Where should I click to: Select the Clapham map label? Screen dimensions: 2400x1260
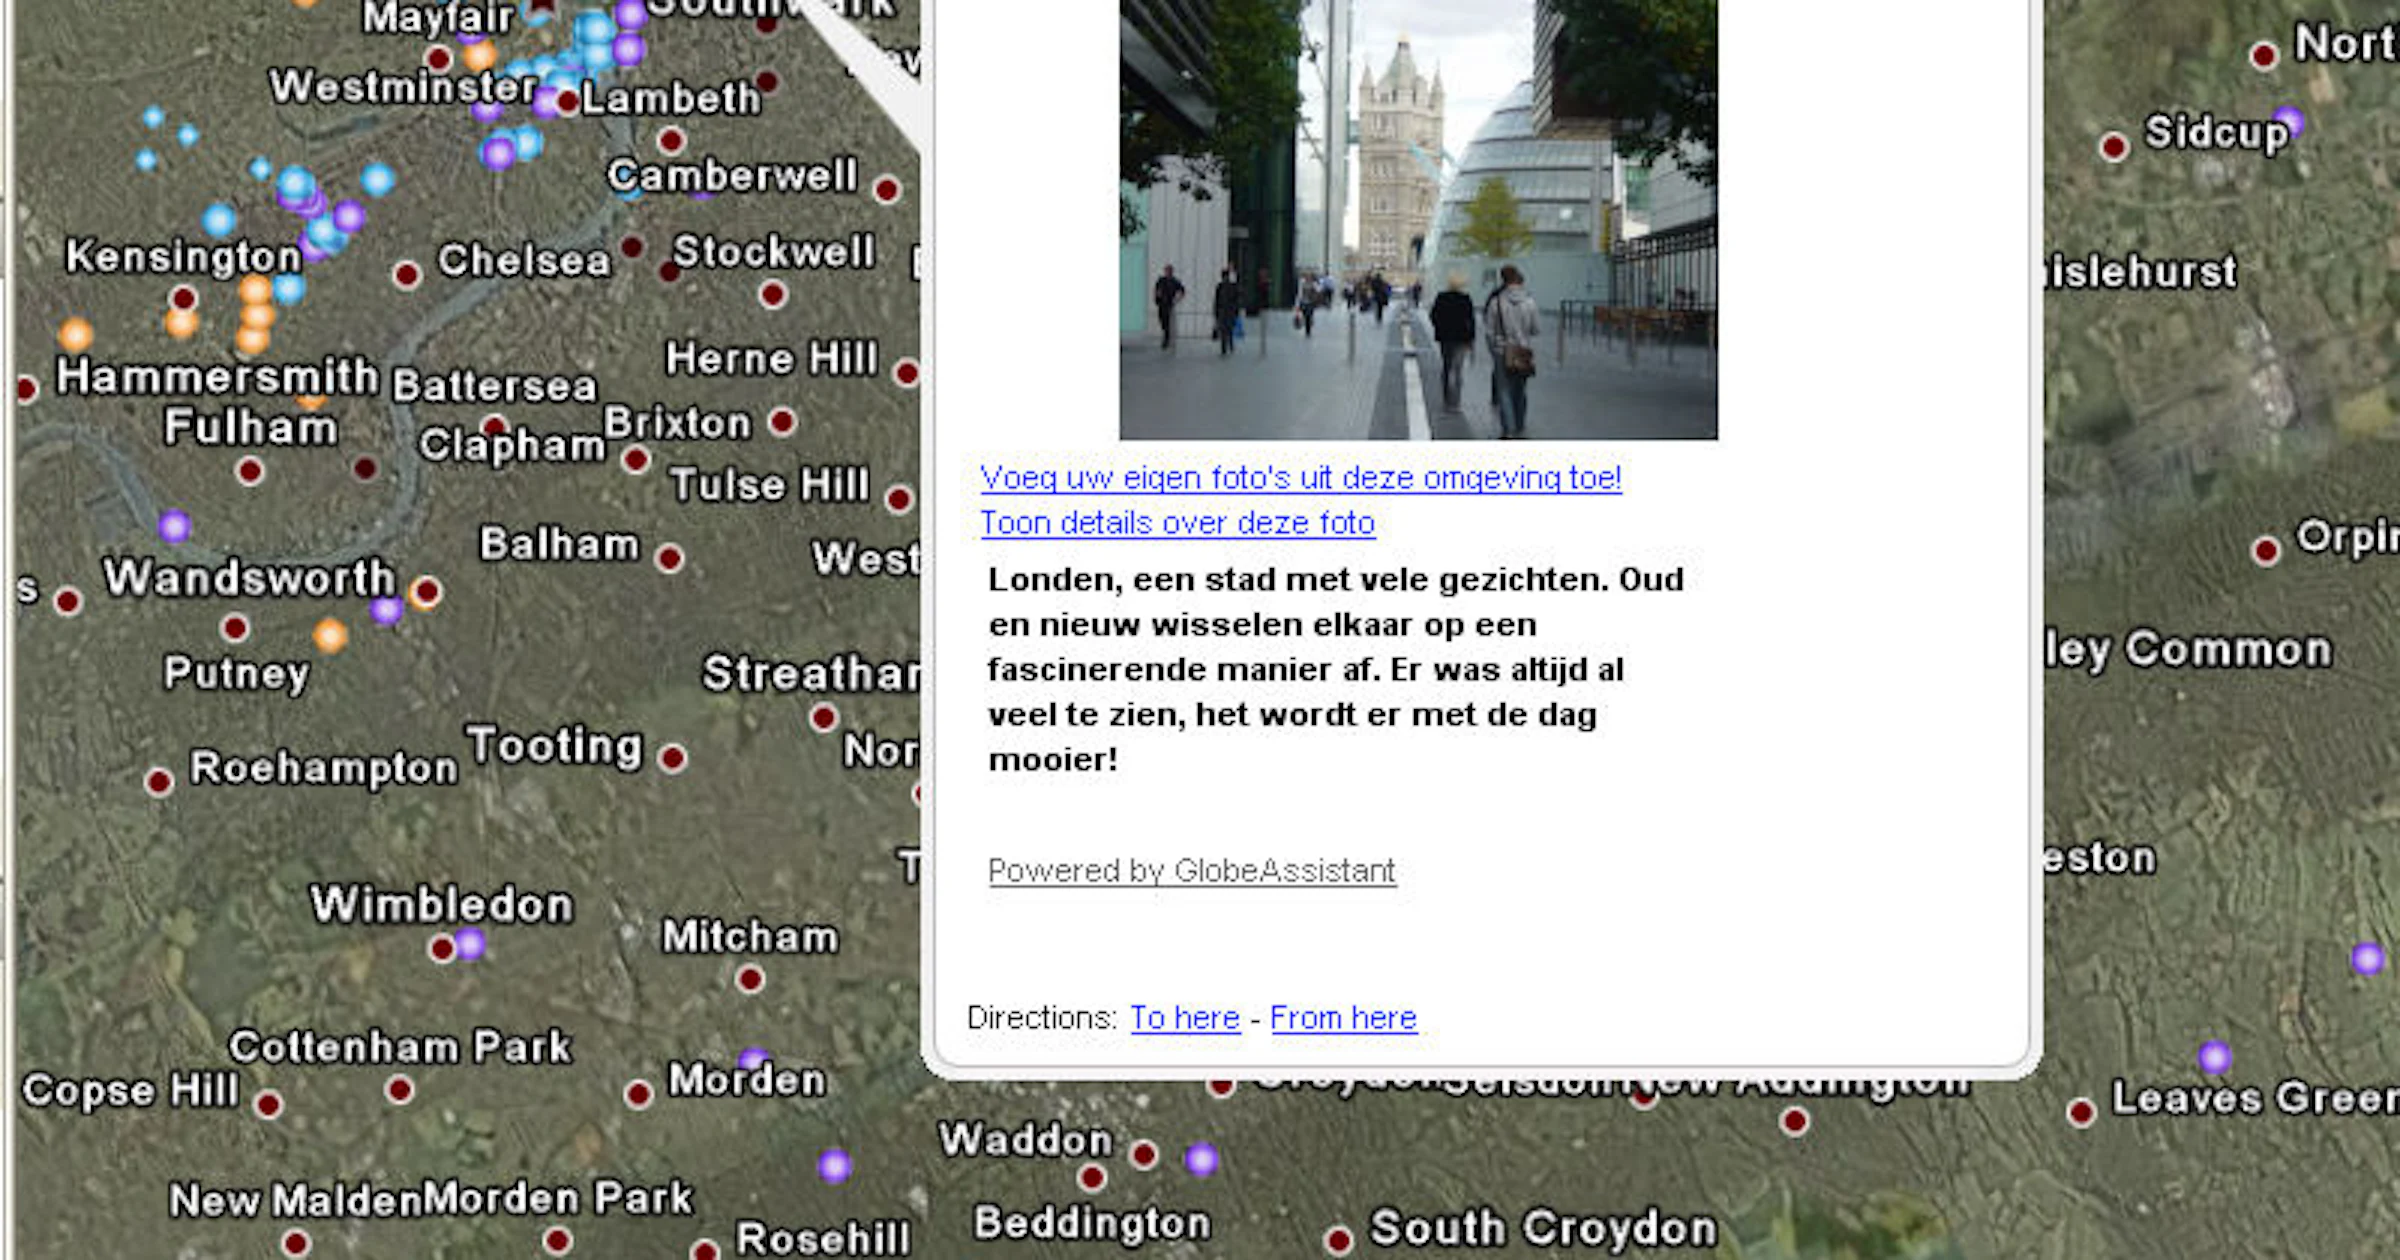coord(512,444)
